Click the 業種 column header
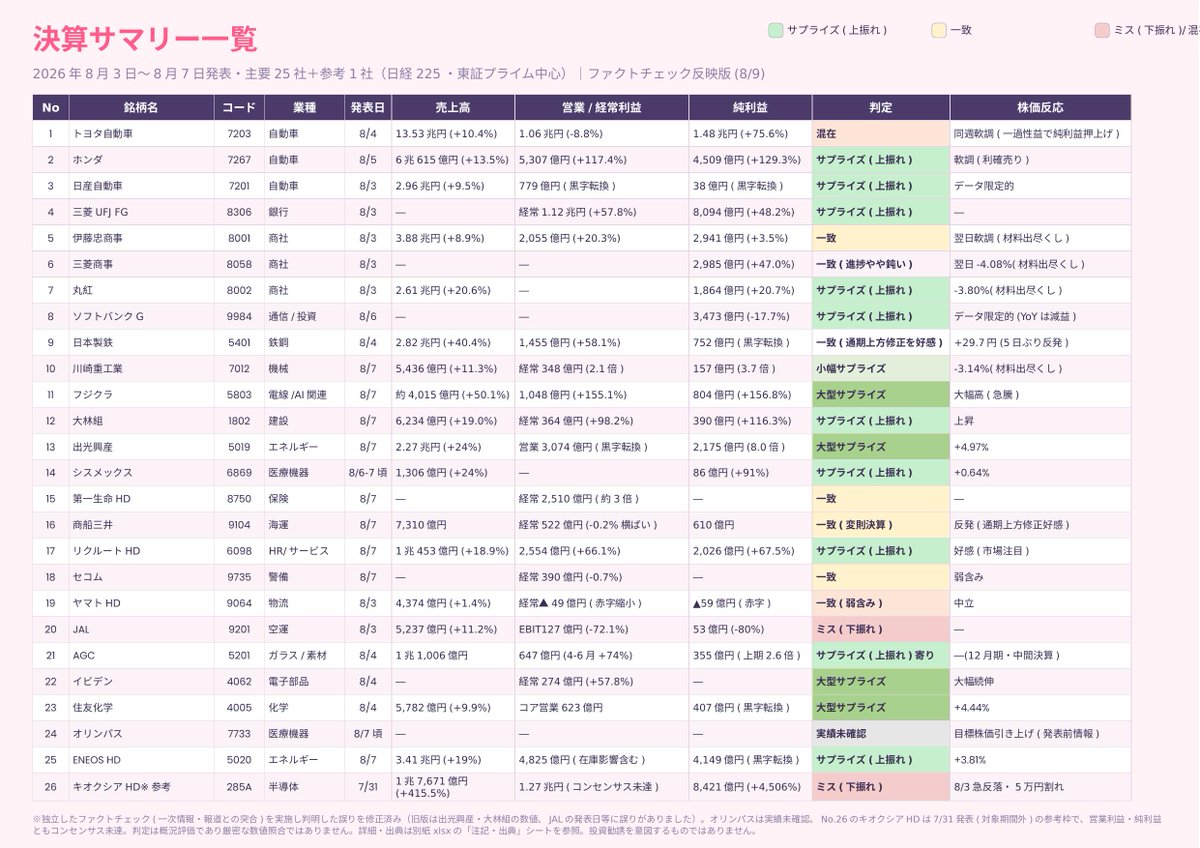This screenshot has height=848, width=1200. point(304,107)
